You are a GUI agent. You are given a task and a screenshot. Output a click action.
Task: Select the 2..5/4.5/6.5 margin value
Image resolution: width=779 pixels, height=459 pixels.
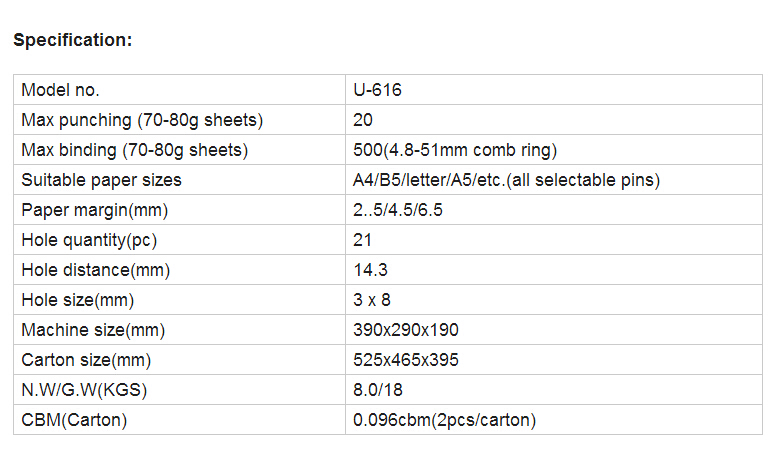pos(398,210)
